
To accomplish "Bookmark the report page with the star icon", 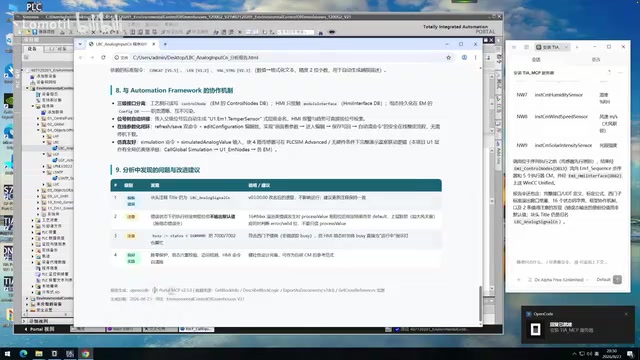I will pos(449,58).
